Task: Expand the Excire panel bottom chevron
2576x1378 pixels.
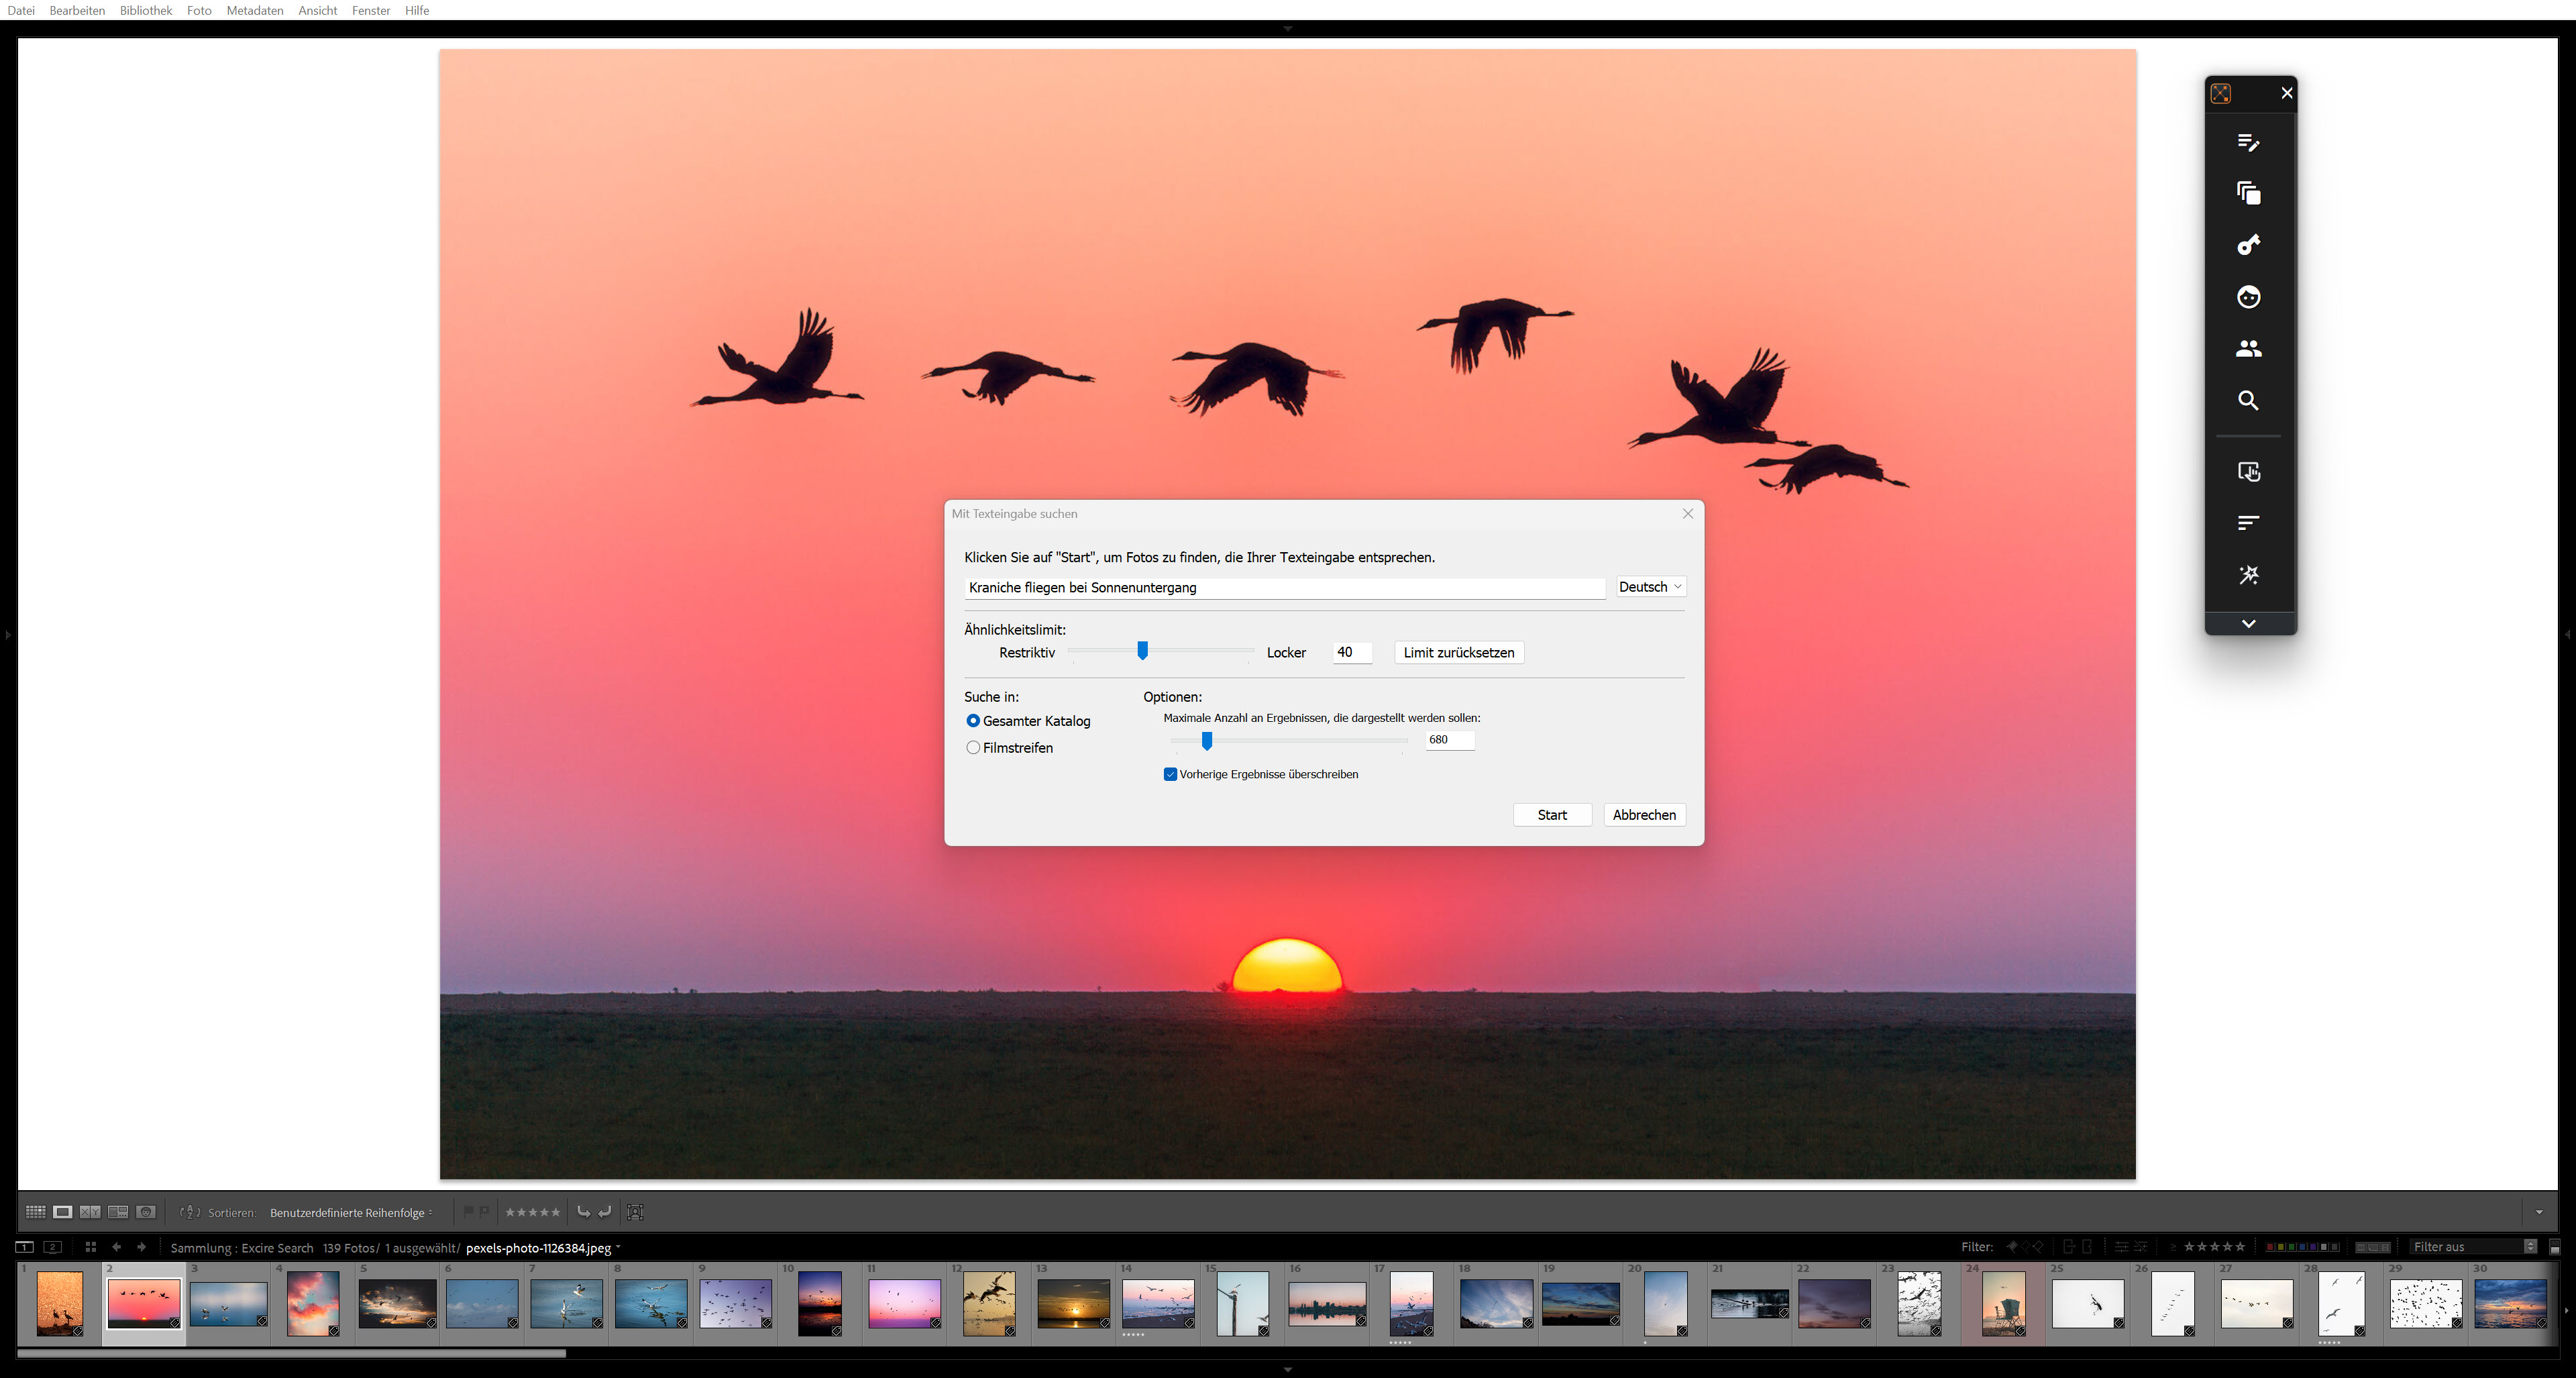Action: click(x=2248, y=624)
